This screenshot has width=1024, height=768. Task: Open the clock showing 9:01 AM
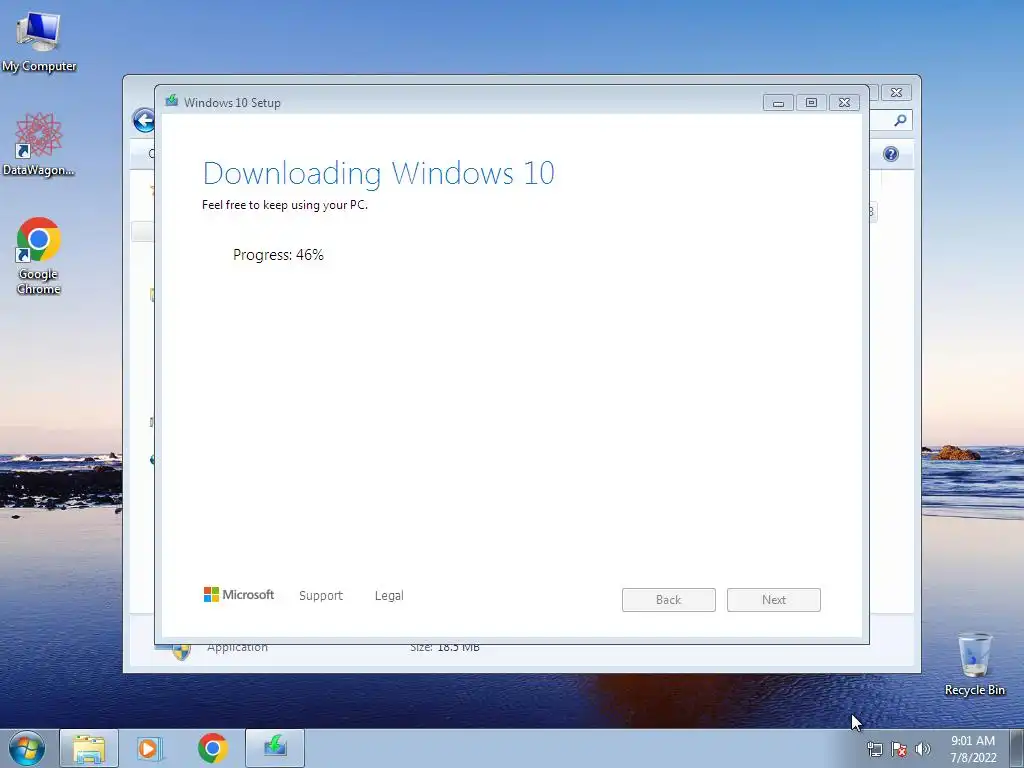coord(973,749)
